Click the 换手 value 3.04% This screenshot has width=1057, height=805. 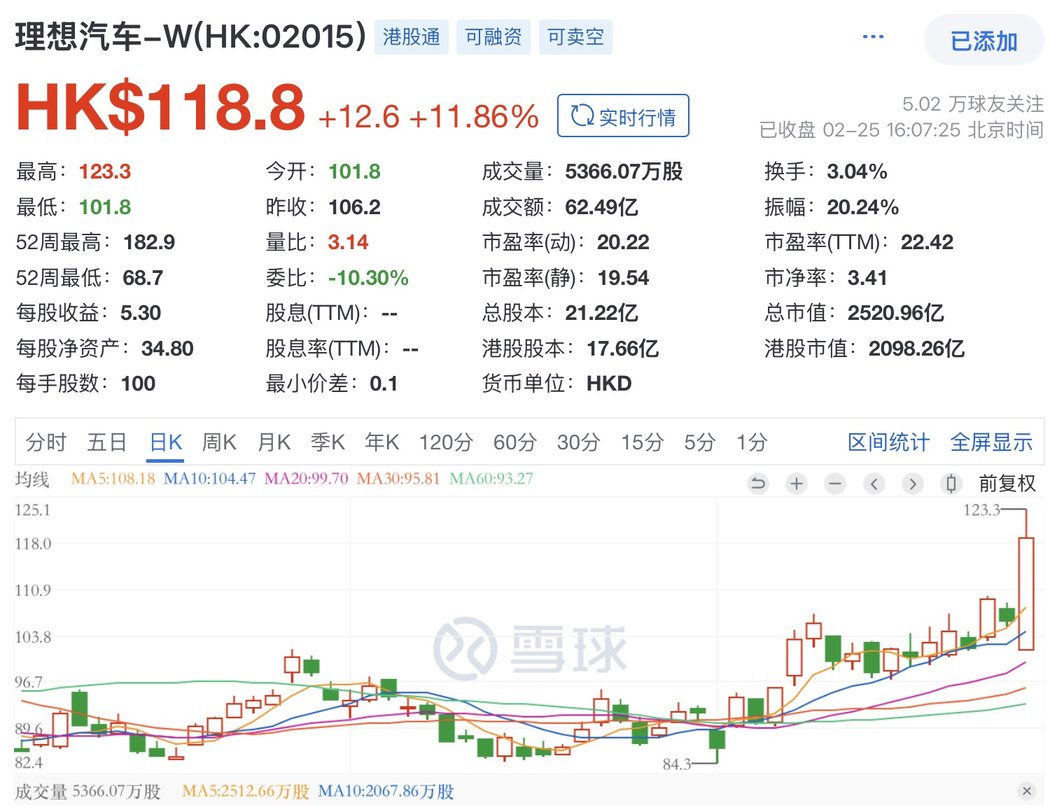pos(857,171)
